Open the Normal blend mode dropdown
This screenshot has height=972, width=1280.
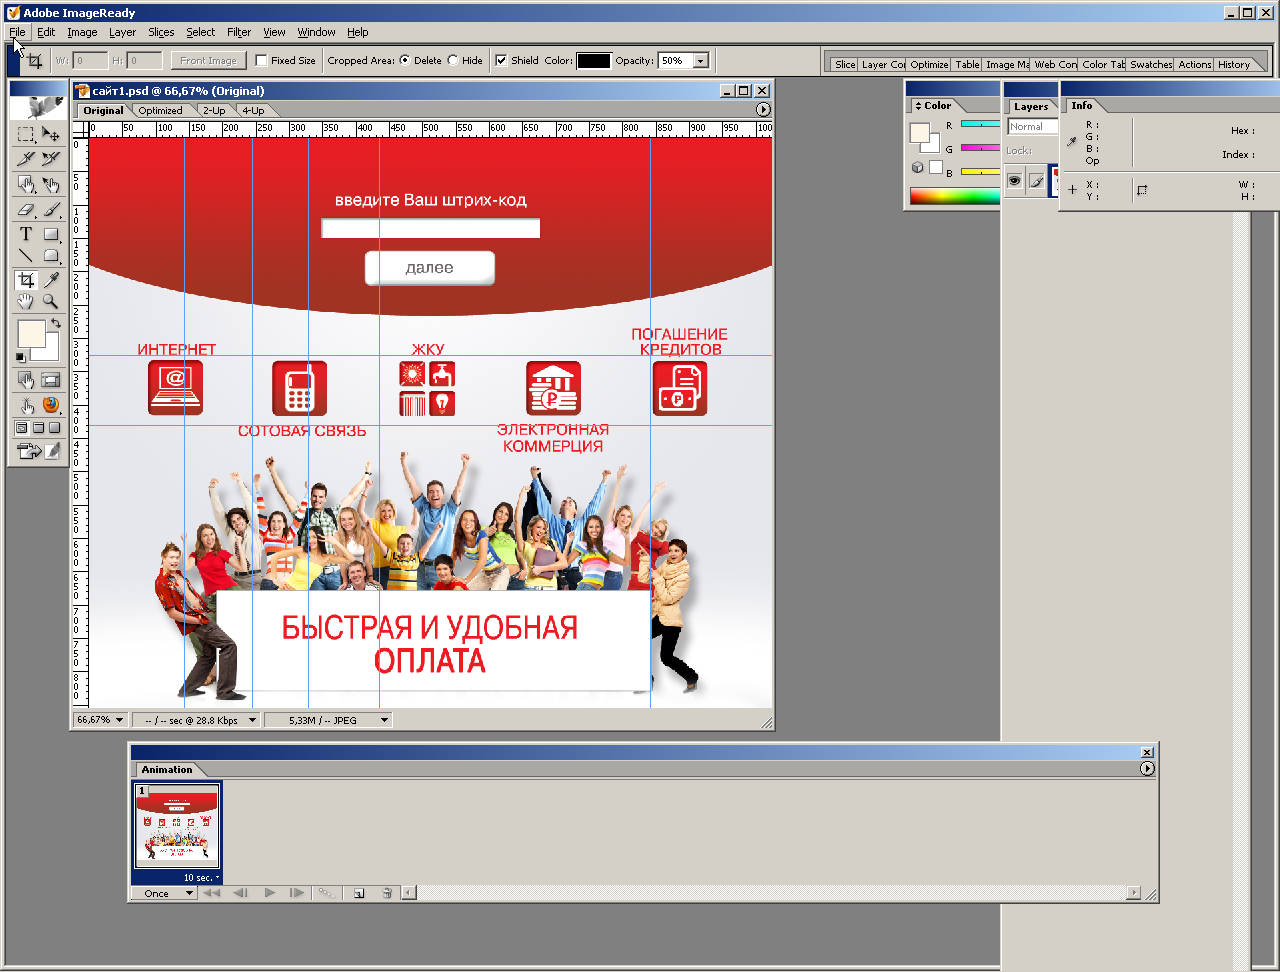[x=1031, y=127]
